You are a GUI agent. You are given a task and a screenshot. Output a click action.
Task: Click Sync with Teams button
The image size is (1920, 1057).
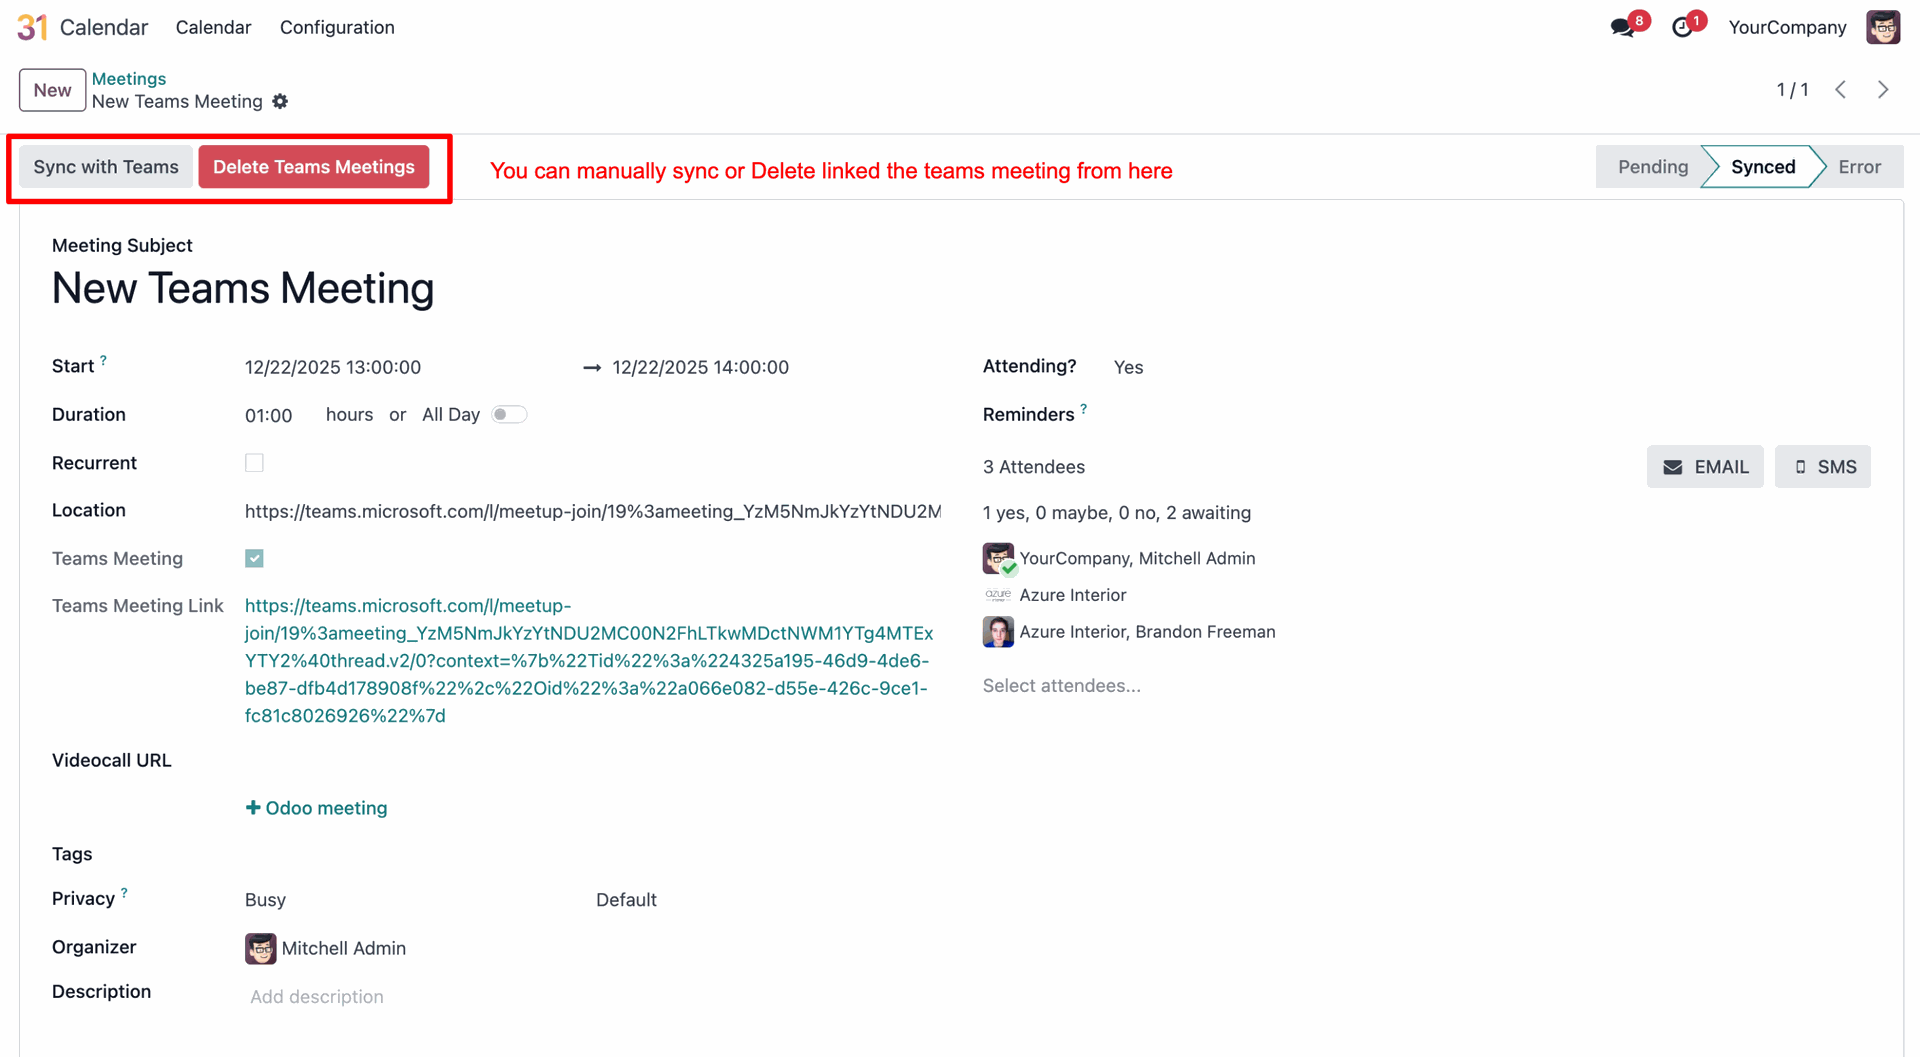coord(106,167)
